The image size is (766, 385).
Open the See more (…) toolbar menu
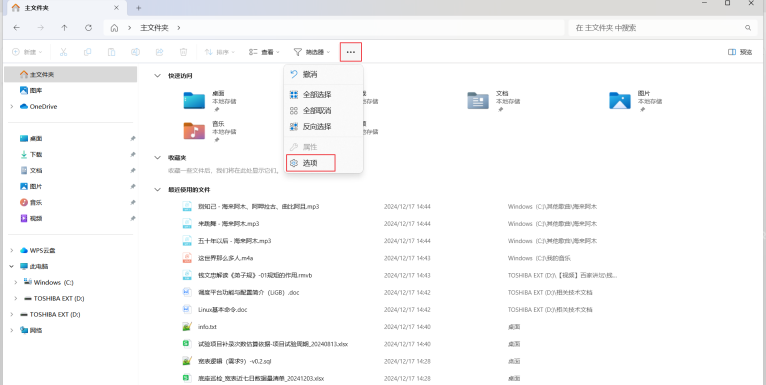point(351,52)
